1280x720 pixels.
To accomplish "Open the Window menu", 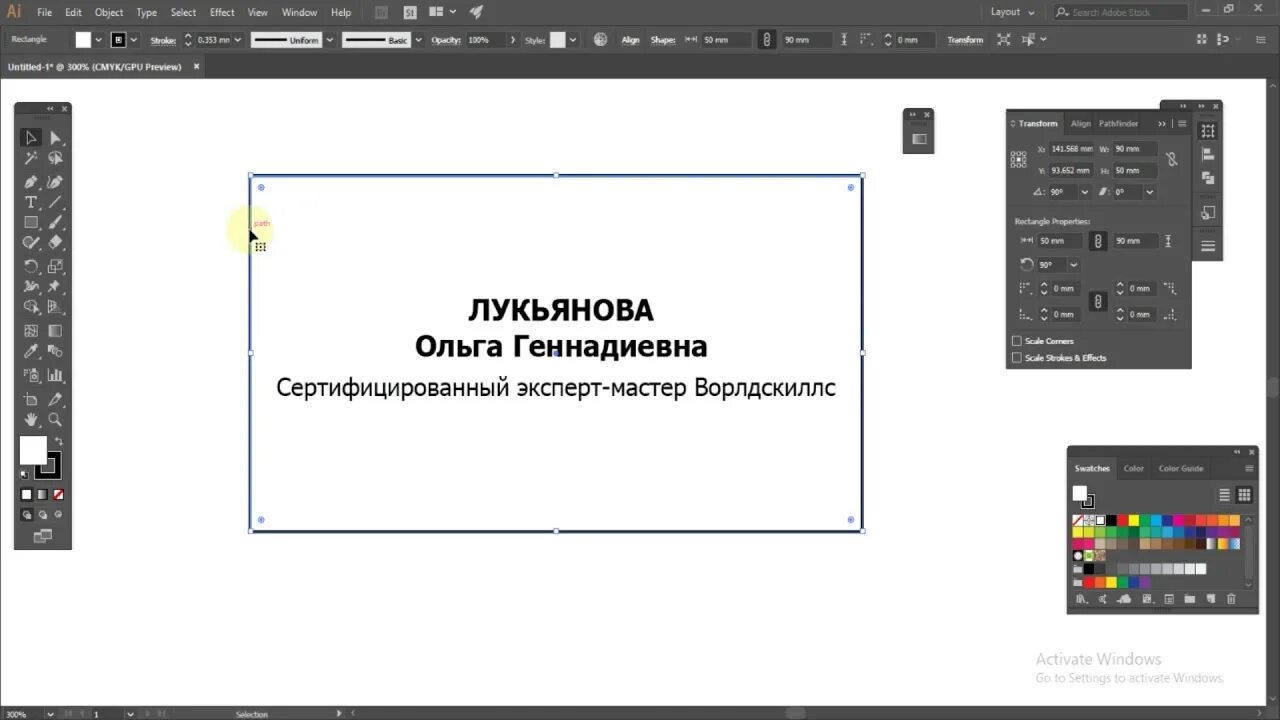I will pyautogui.click(x=299, y=12).
